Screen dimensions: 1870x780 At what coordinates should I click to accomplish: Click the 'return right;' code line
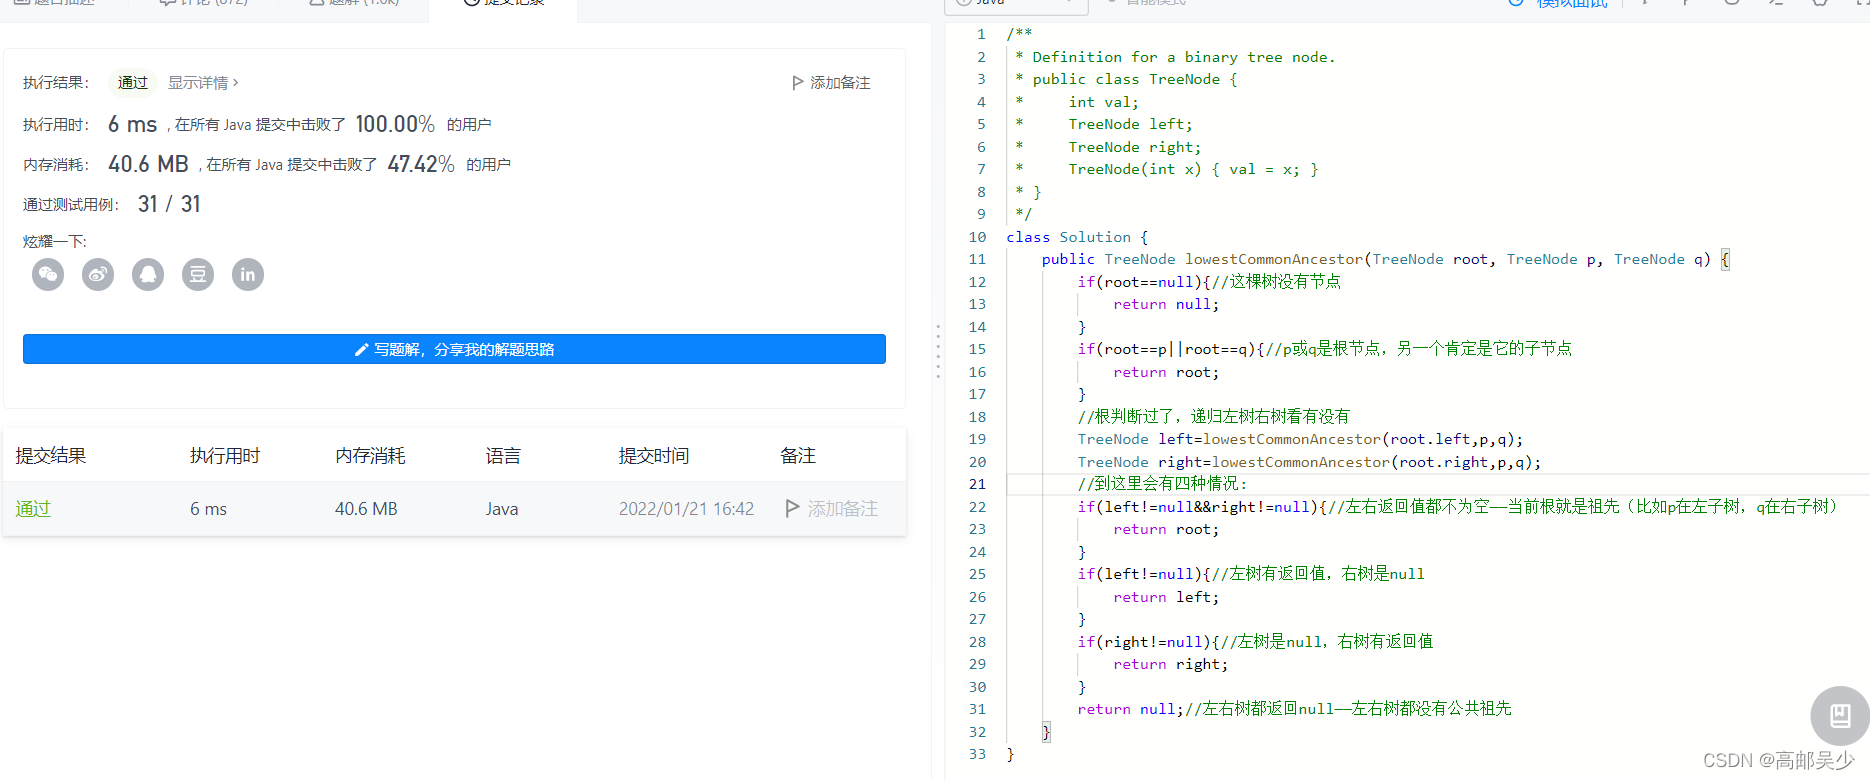(x=1170, y=664)
